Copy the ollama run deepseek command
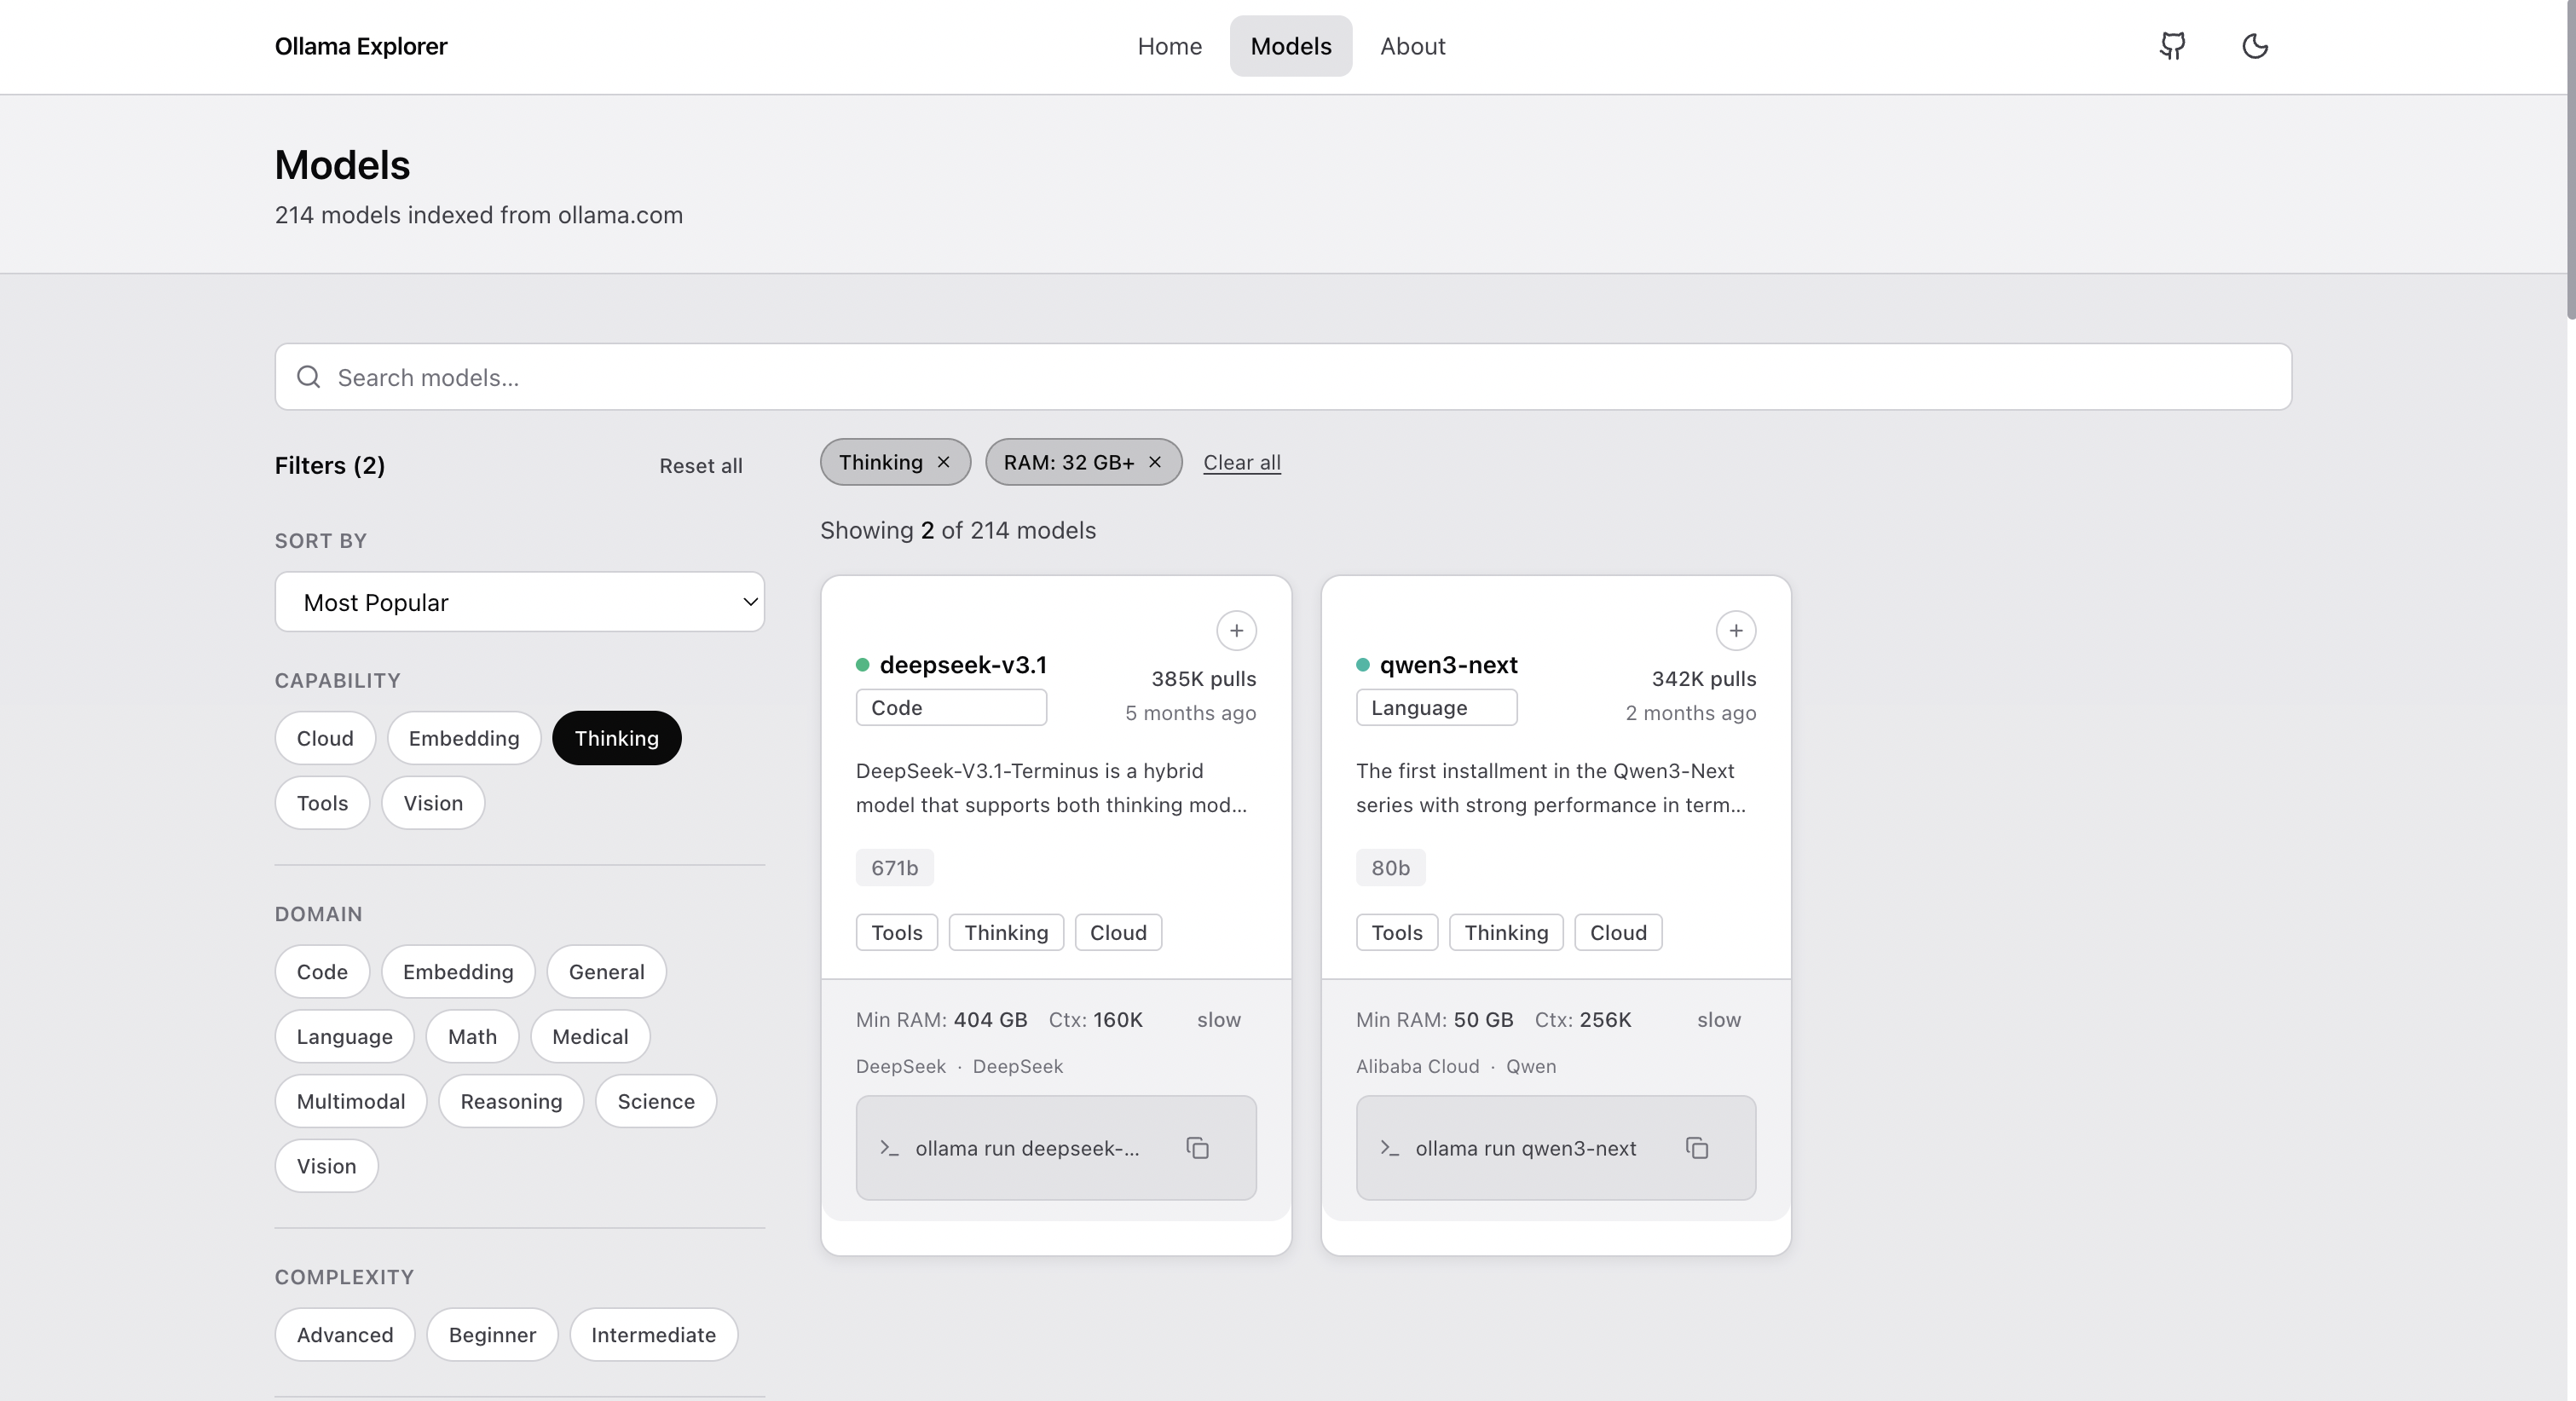Screen dimensions: 2576x1401 [1197, 1148]
